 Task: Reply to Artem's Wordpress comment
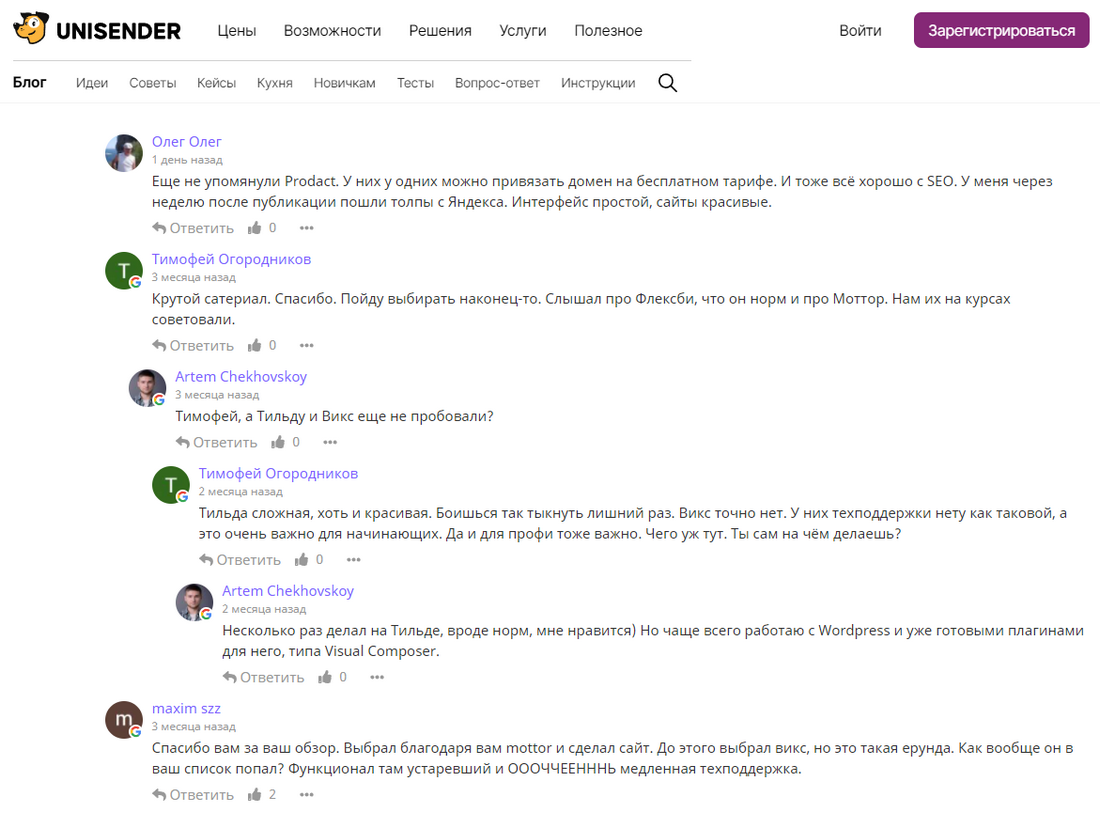pyautogui.click(x=263, y=677)
